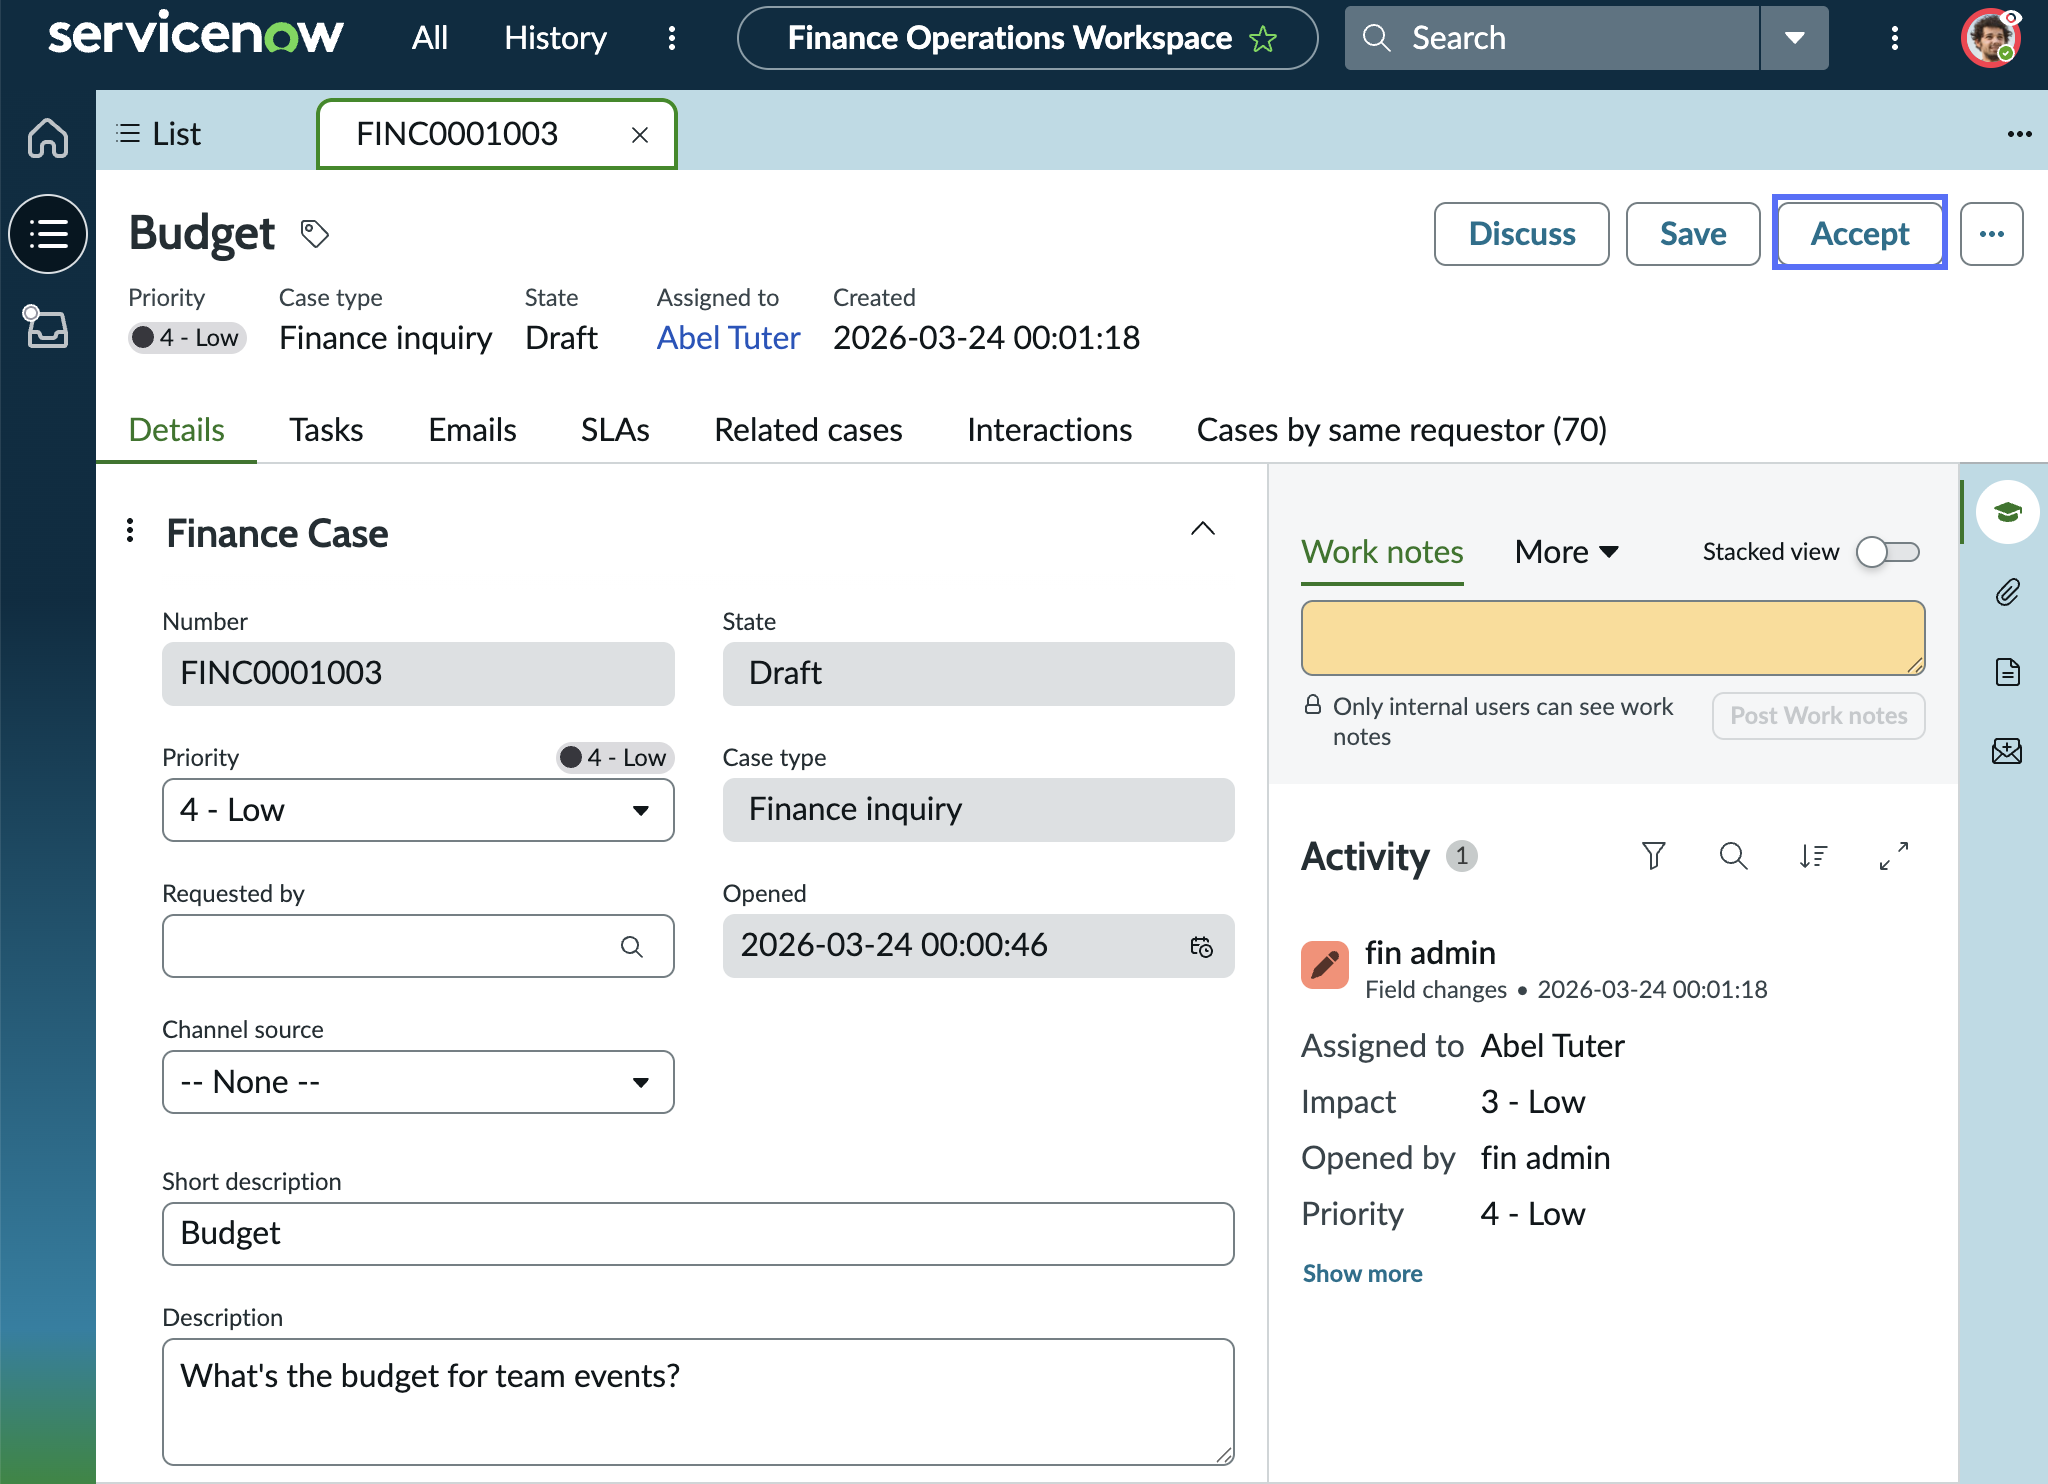The height and width of the screenshot is (1484, 2048).
Task: Open more actions beside the Accept button
Action: tap(1991, 234)
